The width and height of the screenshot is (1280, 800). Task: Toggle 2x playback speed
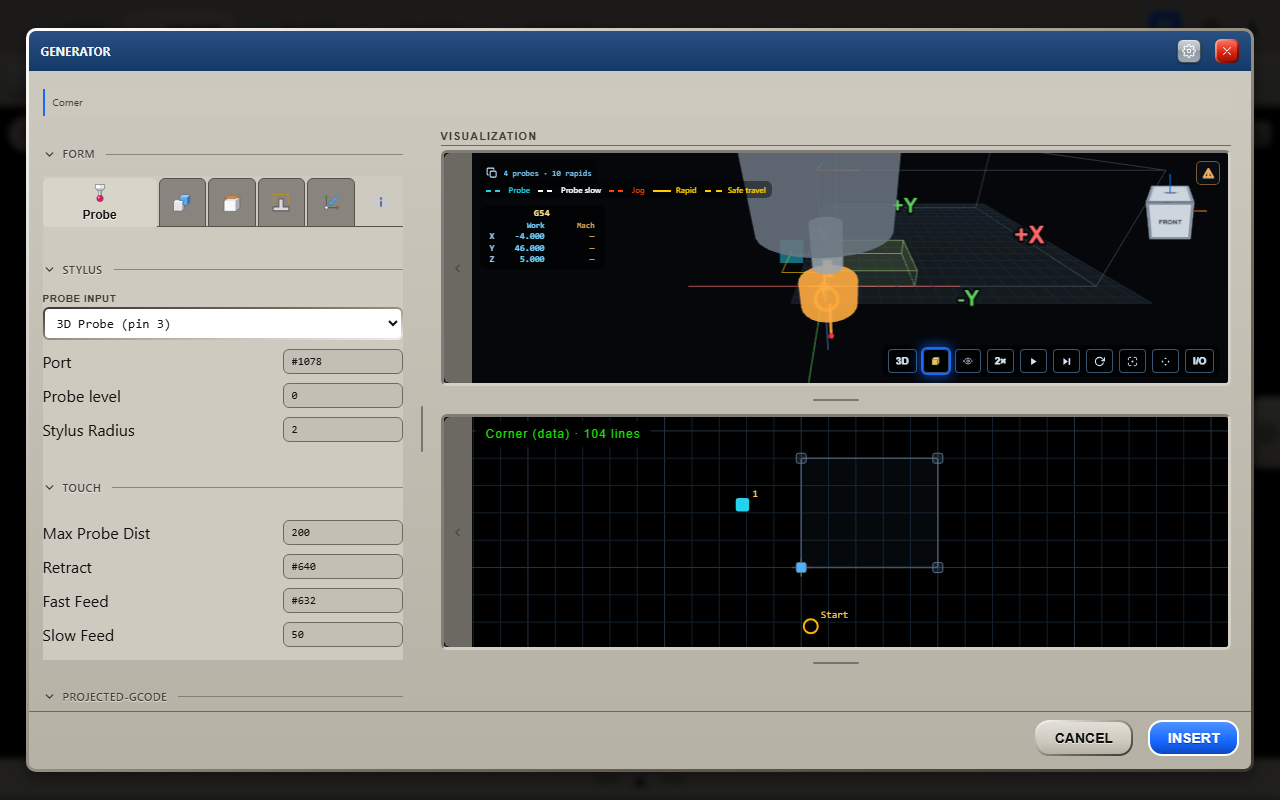[x=1001, y=361]
